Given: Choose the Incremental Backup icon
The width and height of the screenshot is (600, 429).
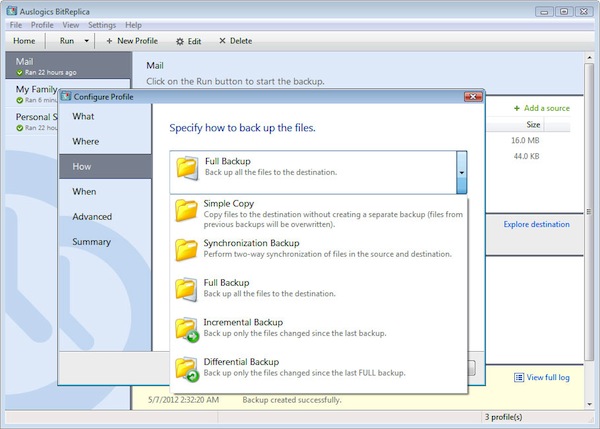Looking at the screenshot, I should click(x=186, y=329).
